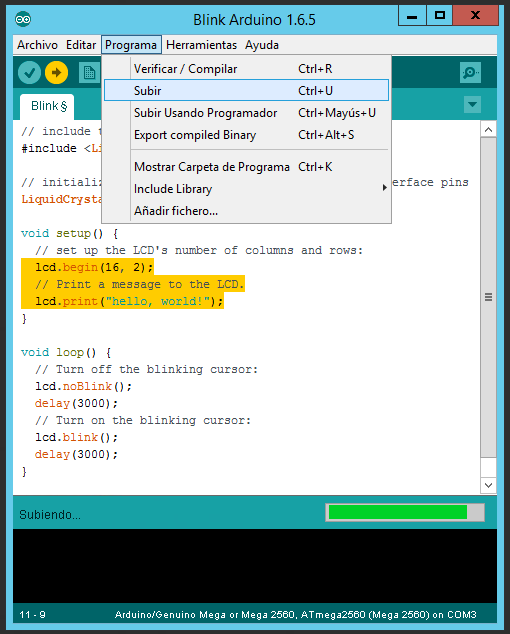Image resolution: width=510 pixels, height=634 pixels.
Task: Click the Subiendo... status message
Action: (50, 515)
